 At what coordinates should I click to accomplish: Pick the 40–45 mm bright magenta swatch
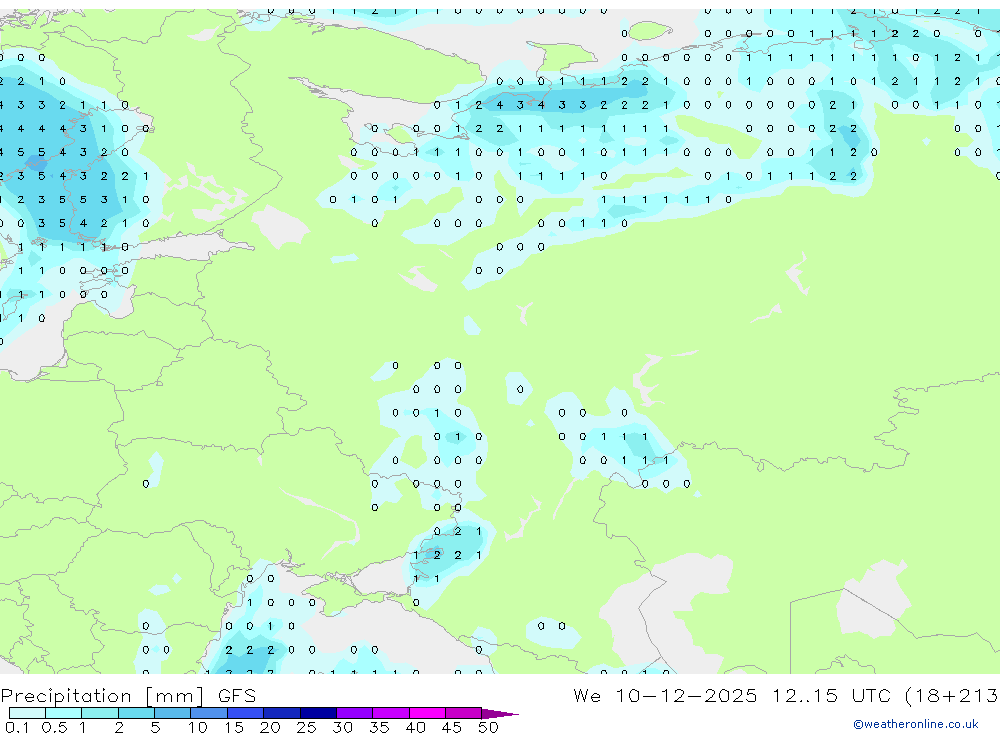coord(427,713)
